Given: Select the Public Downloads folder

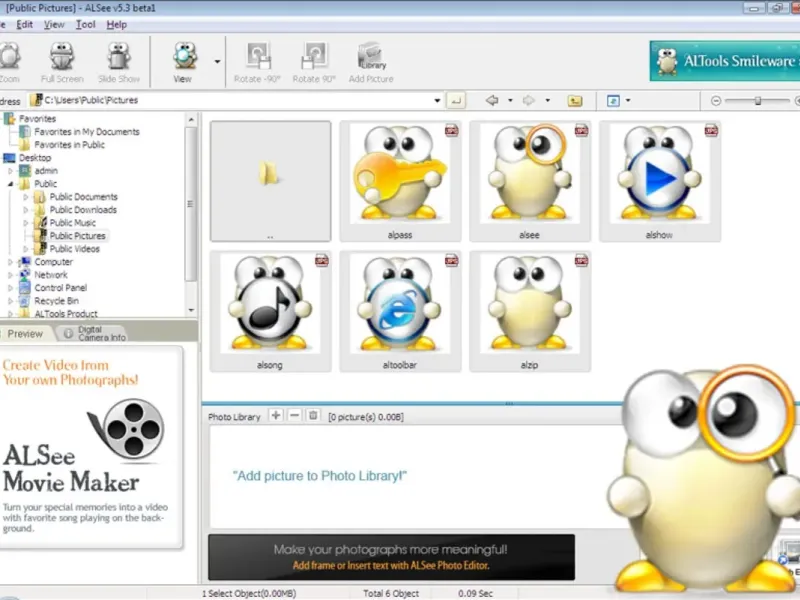Looking at the screenshot, I should click(x=83, y=210).
